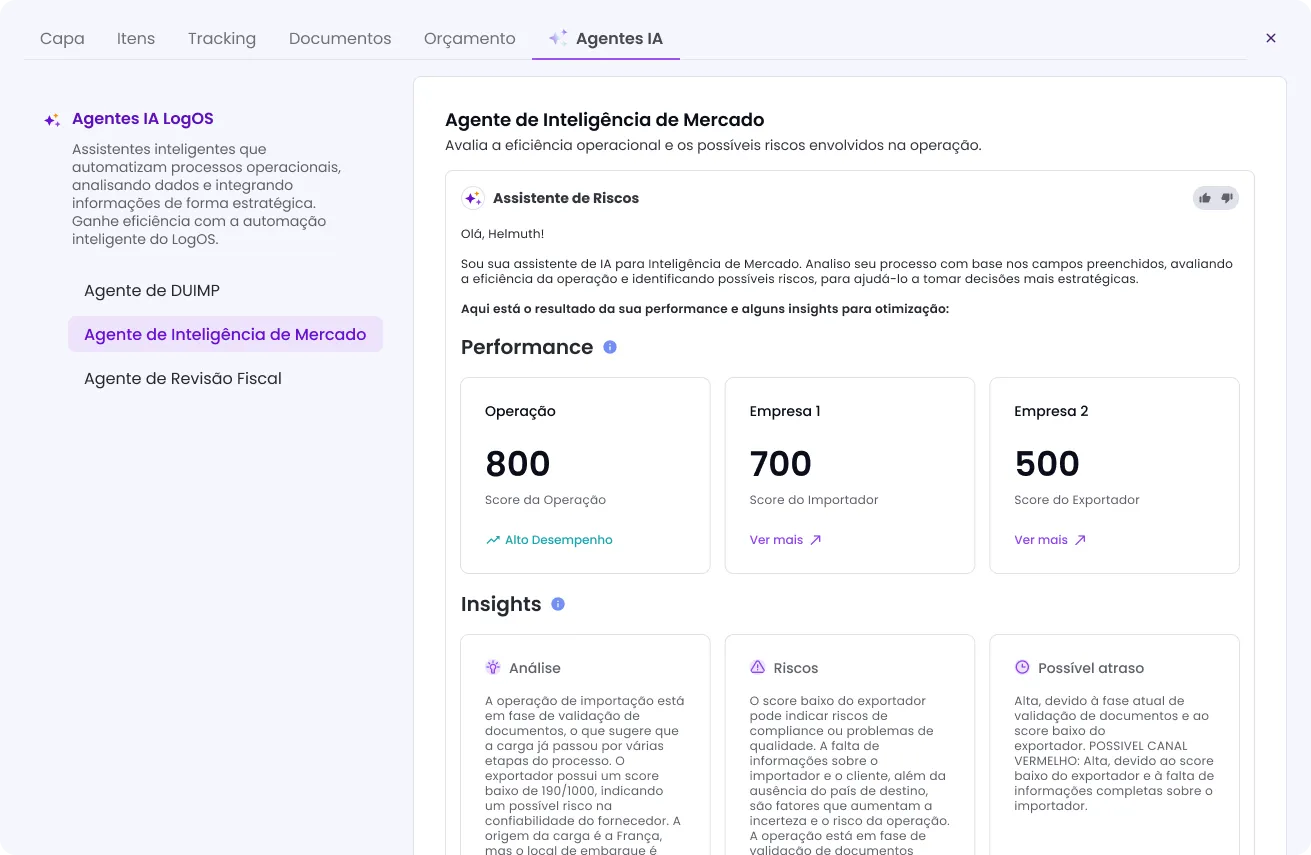Click the Assistente de Riscos sparkle avatar
This screenshot has height=855, width=1311.
pyautogui.click(x=473, y=198)
